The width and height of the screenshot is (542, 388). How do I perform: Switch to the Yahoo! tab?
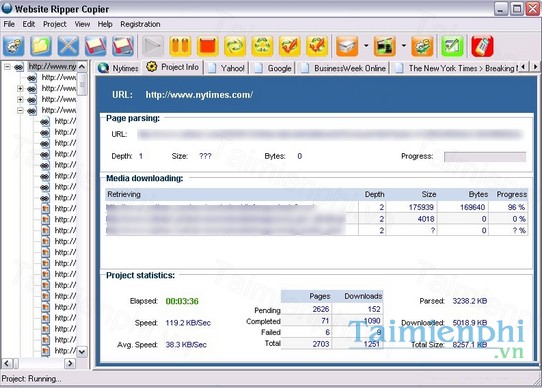pyautogui.click(x=226, y=68)
